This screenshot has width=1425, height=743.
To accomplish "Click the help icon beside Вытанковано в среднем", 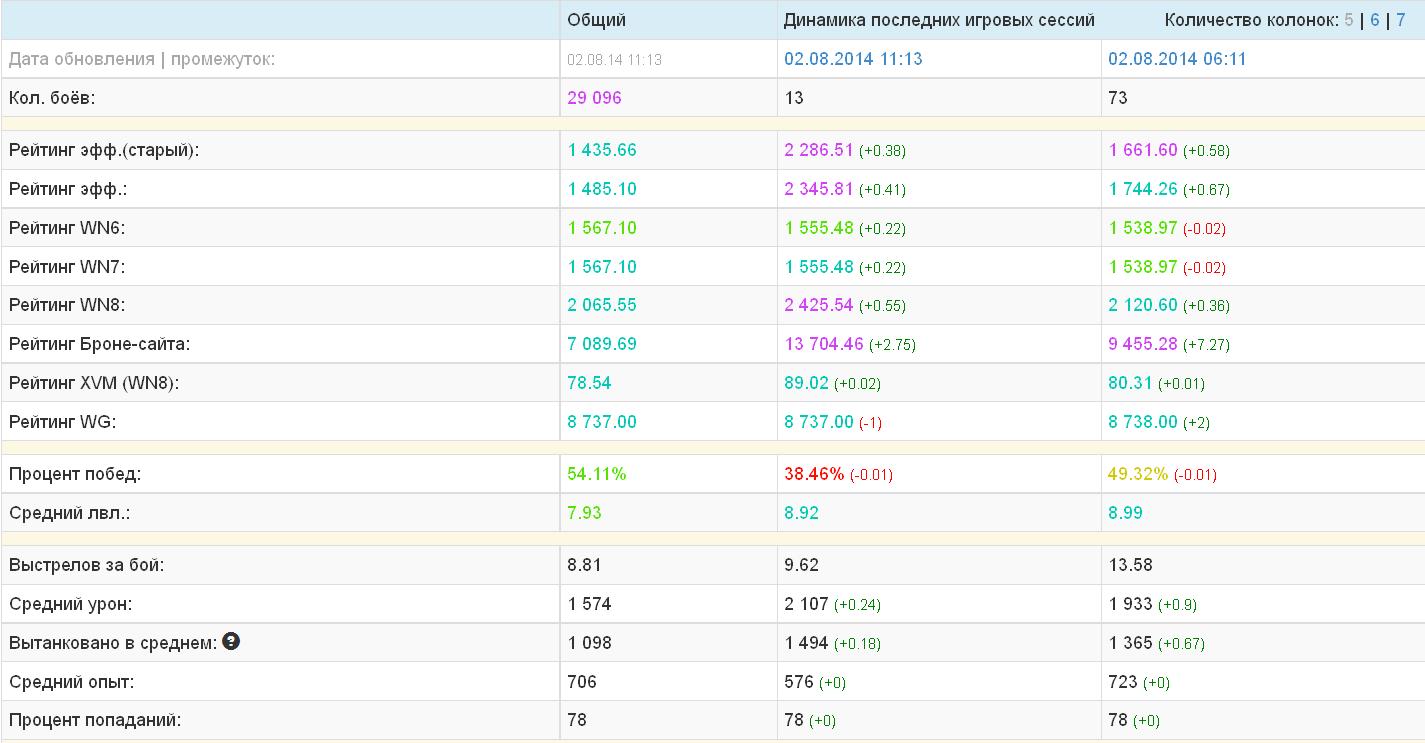I will pos(231,642).
